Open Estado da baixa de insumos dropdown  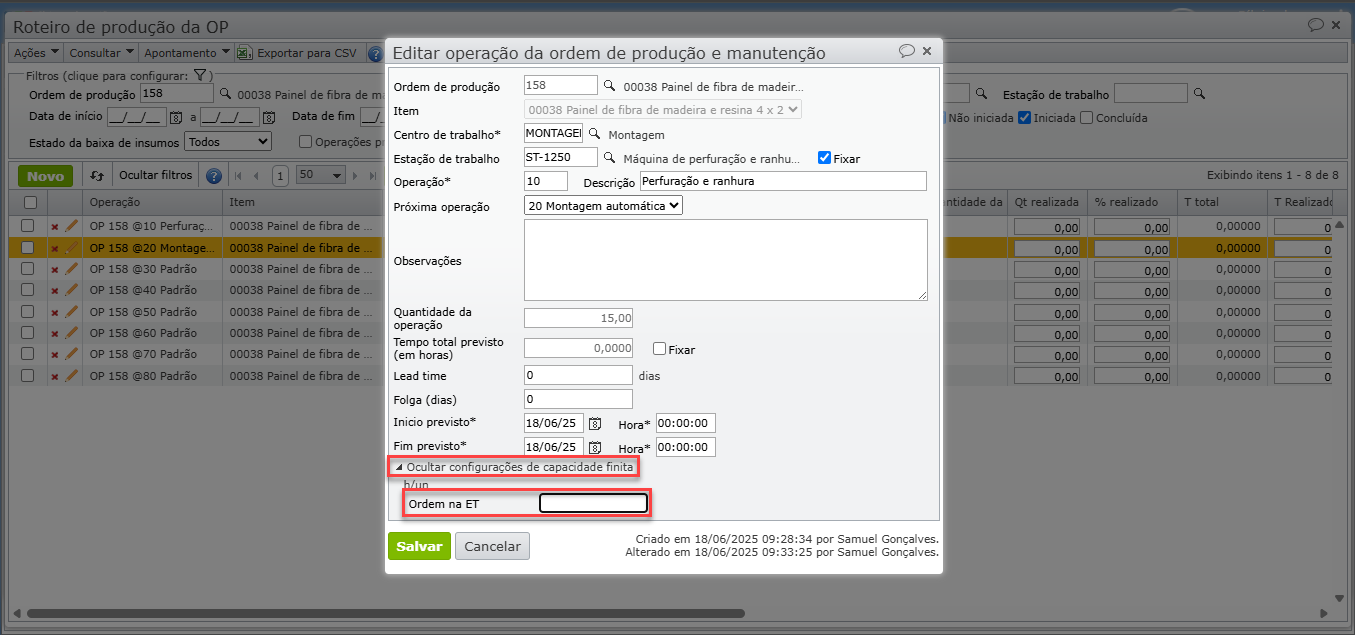(x=228, y=142)
